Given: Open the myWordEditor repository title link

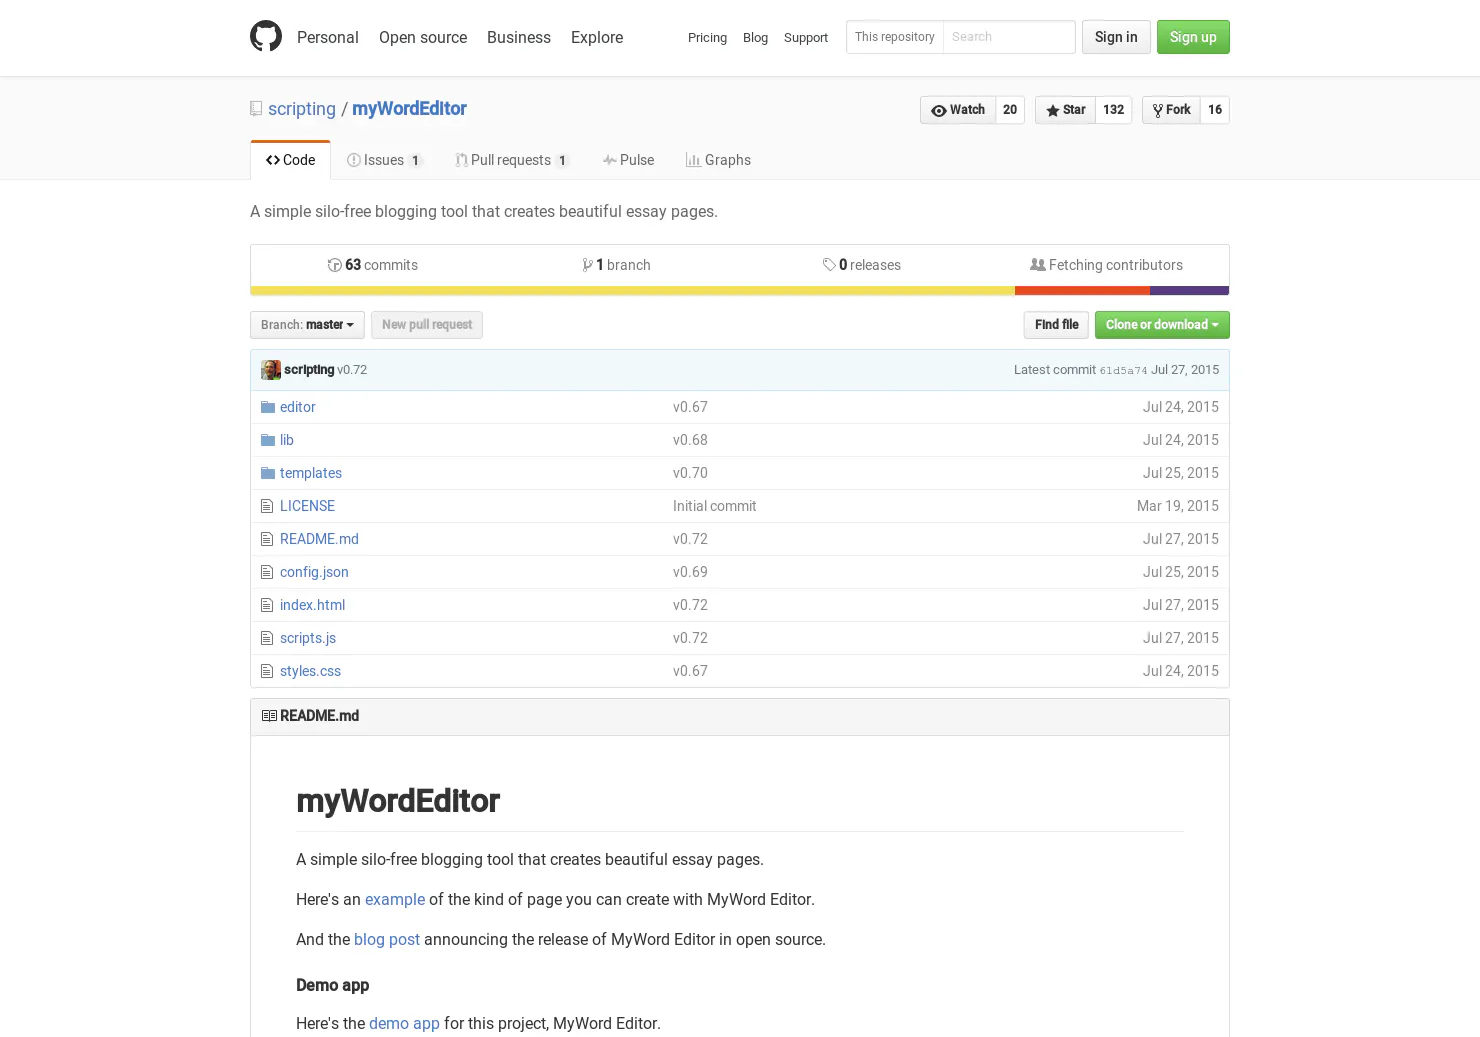Looking at the screenshot, I should pyautogui.click(x=409, y=109).
